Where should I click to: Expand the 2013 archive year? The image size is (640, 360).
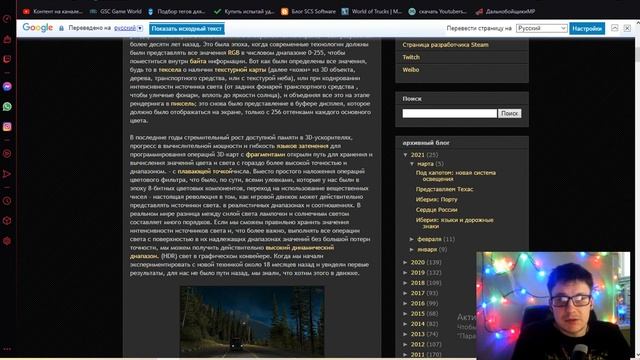[x=406, y=334]
